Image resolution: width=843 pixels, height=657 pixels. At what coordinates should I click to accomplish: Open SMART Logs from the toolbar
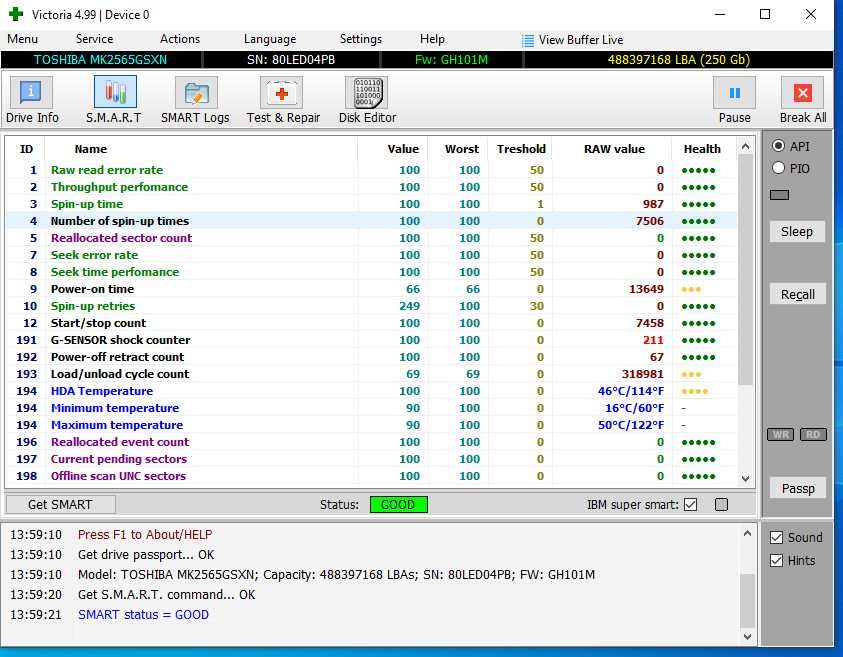point(195,100)
